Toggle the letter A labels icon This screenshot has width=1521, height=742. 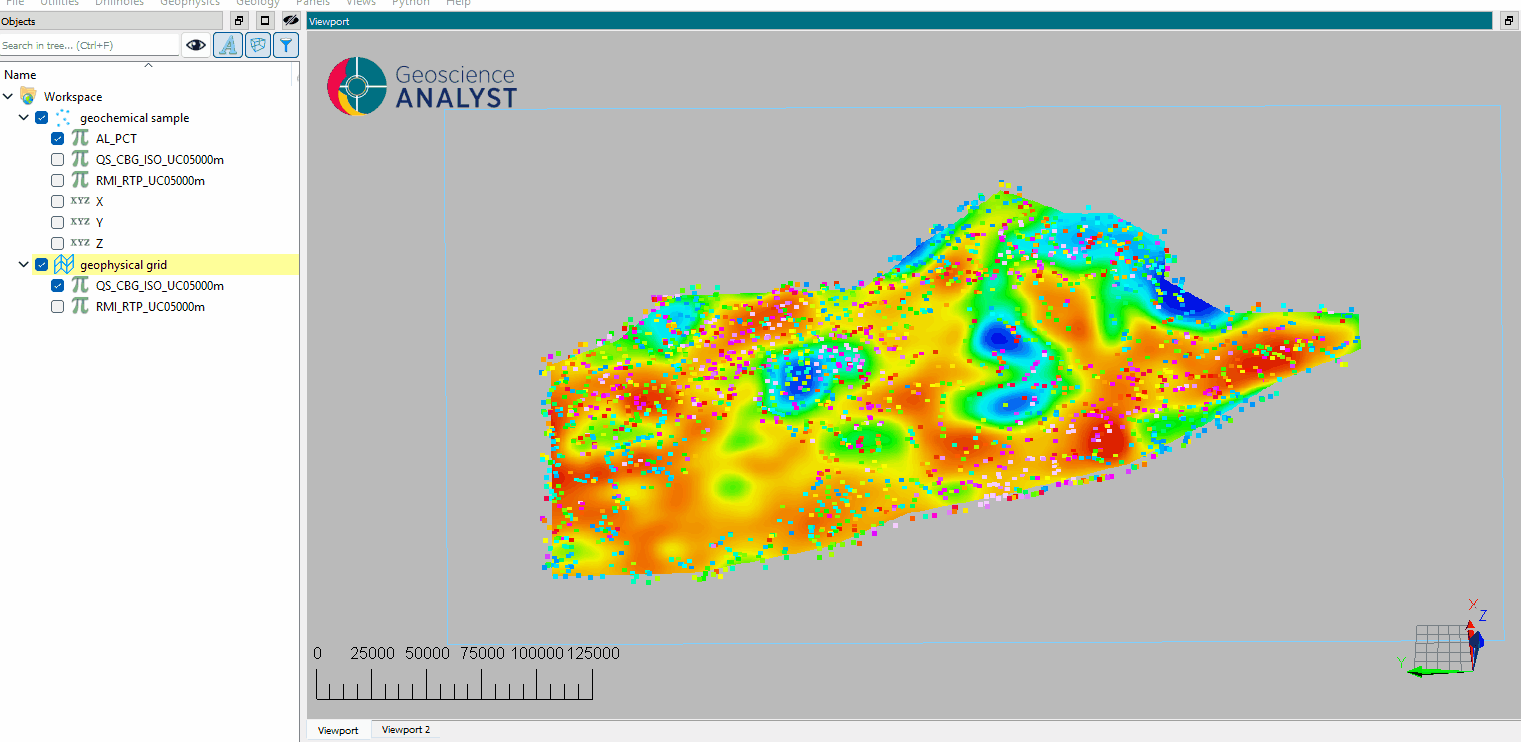point(228,45)
